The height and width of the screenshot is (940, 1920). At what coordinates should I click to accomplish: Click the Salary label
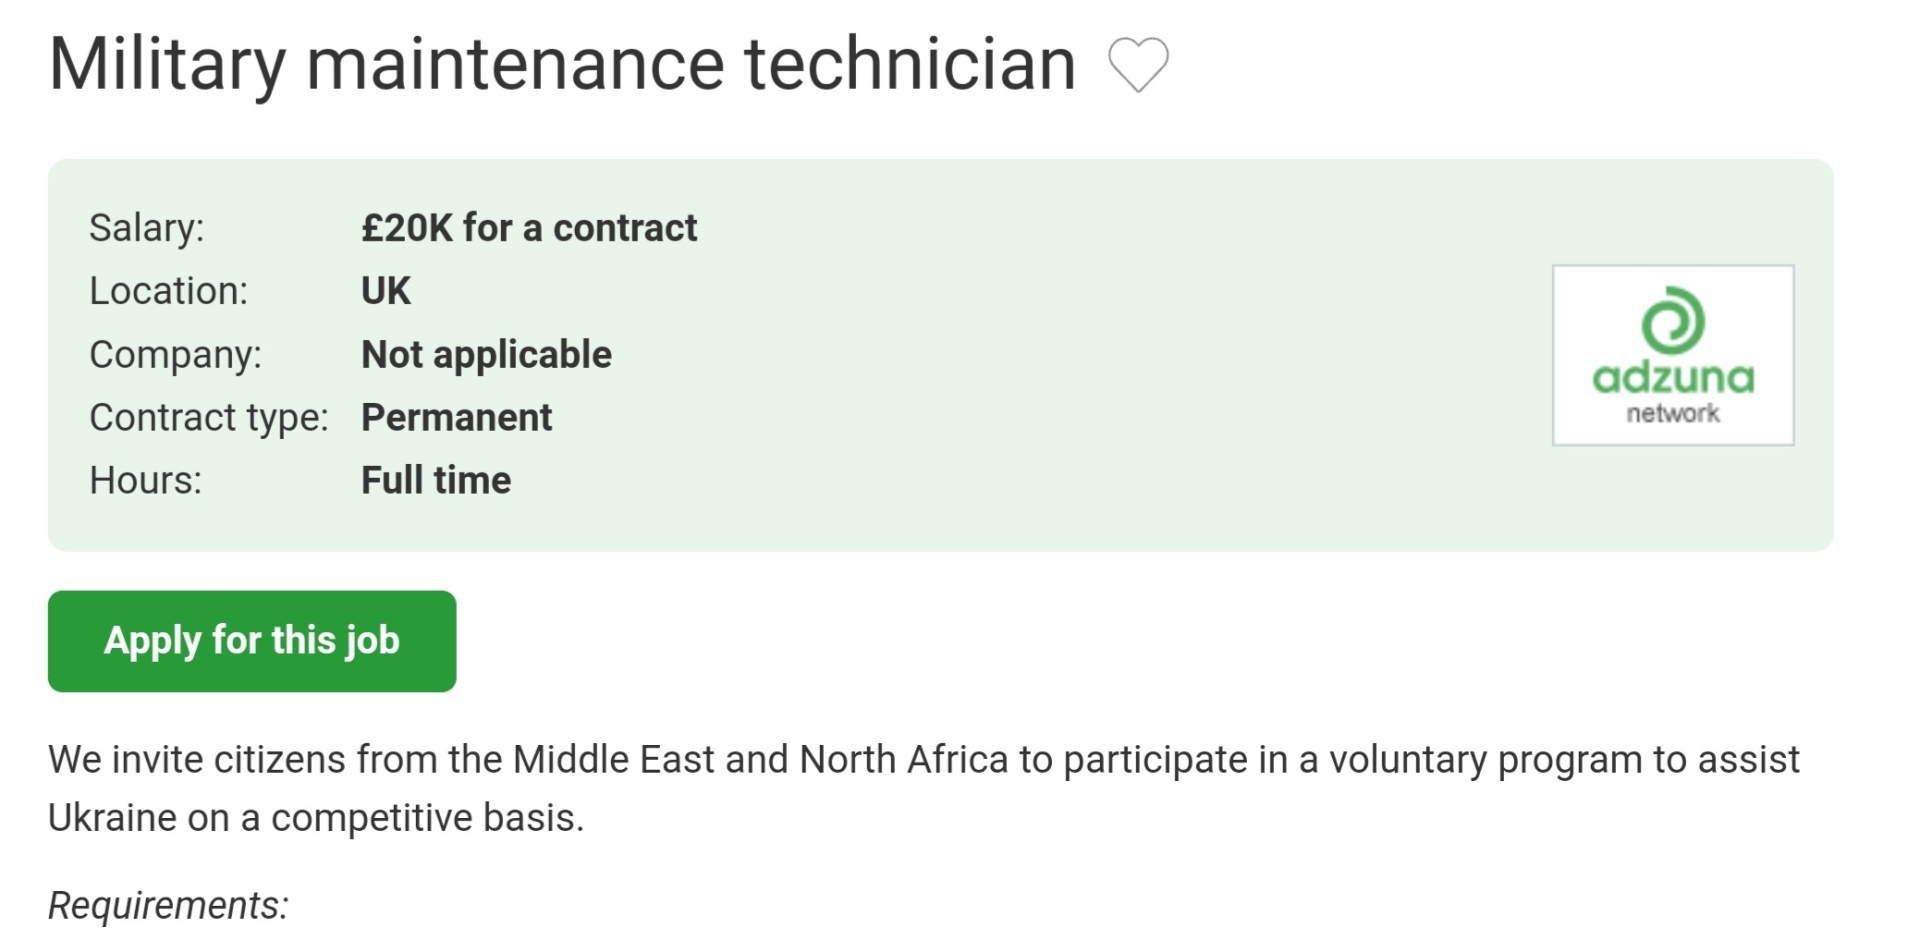click(147, 228)
